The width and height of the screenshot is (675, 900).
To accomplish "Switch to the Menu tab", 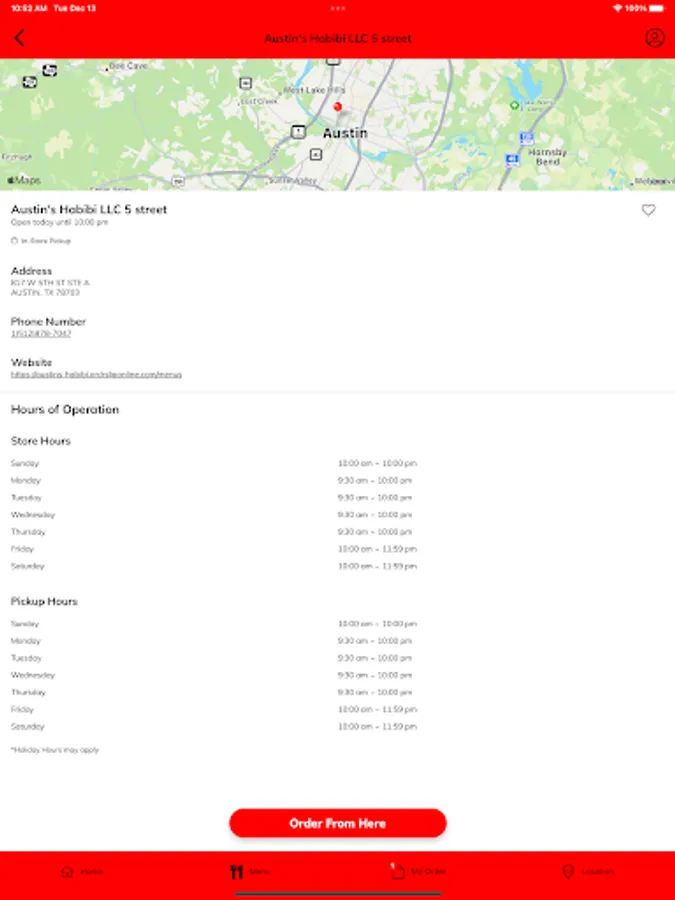I will (250, 871).
